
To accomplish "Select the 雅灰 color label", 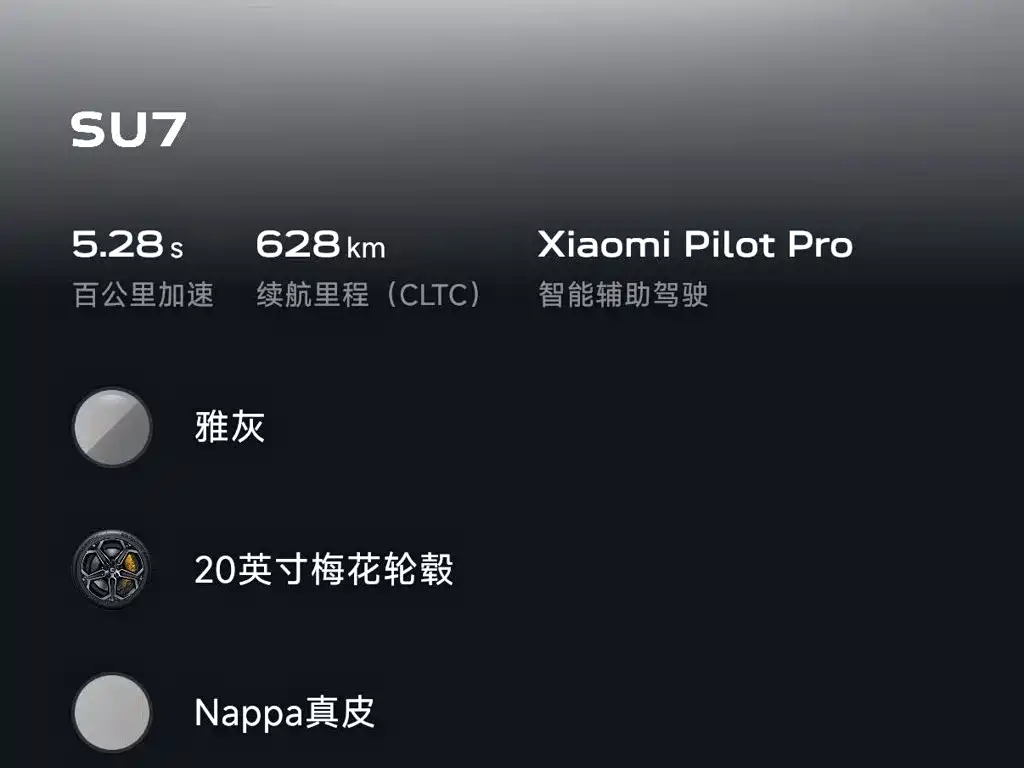I will coord(230,427).
